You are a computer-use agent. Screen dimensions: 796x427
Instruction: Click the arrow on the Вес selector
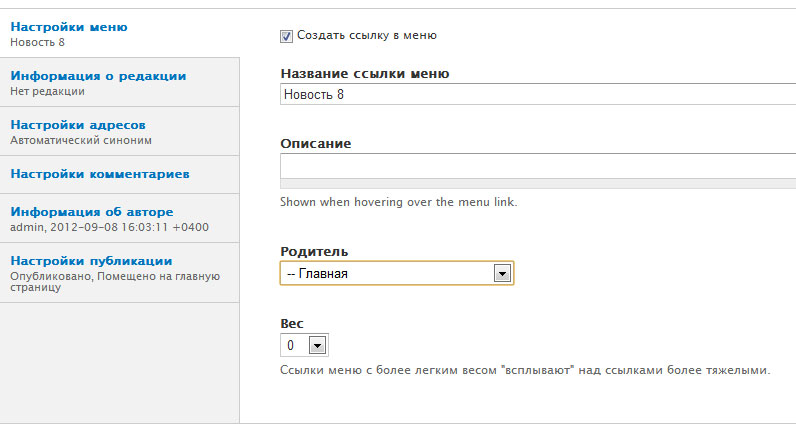[317, 346]
